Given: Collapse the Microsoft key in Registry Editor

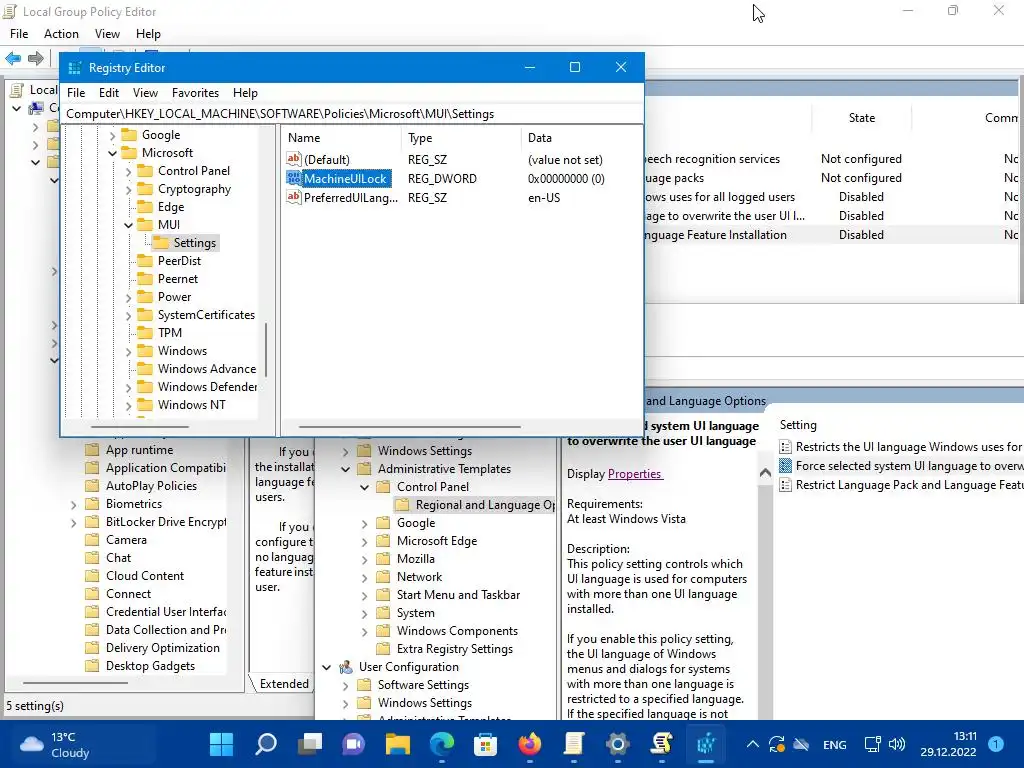Looking at the screenshot, I should click(112, 153).
